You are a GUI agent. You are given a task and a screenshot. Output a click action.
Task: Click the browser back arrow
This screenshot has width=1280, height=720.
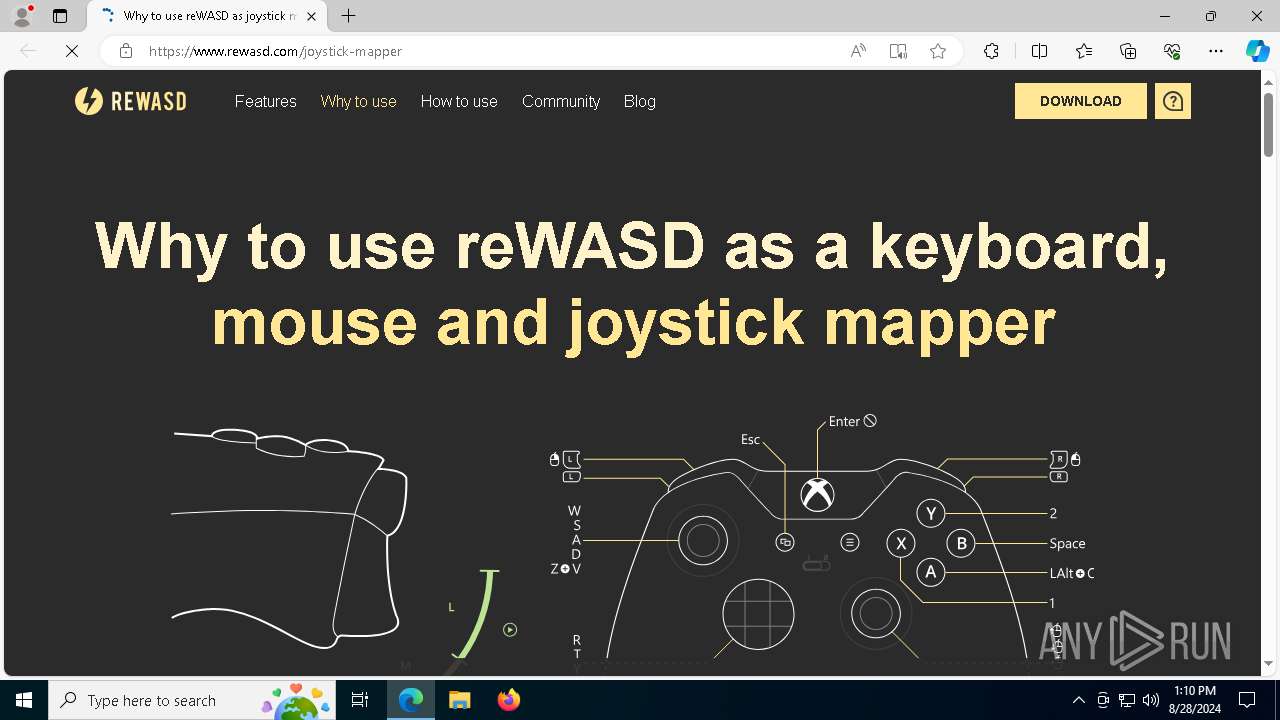[x=28, y=51]
